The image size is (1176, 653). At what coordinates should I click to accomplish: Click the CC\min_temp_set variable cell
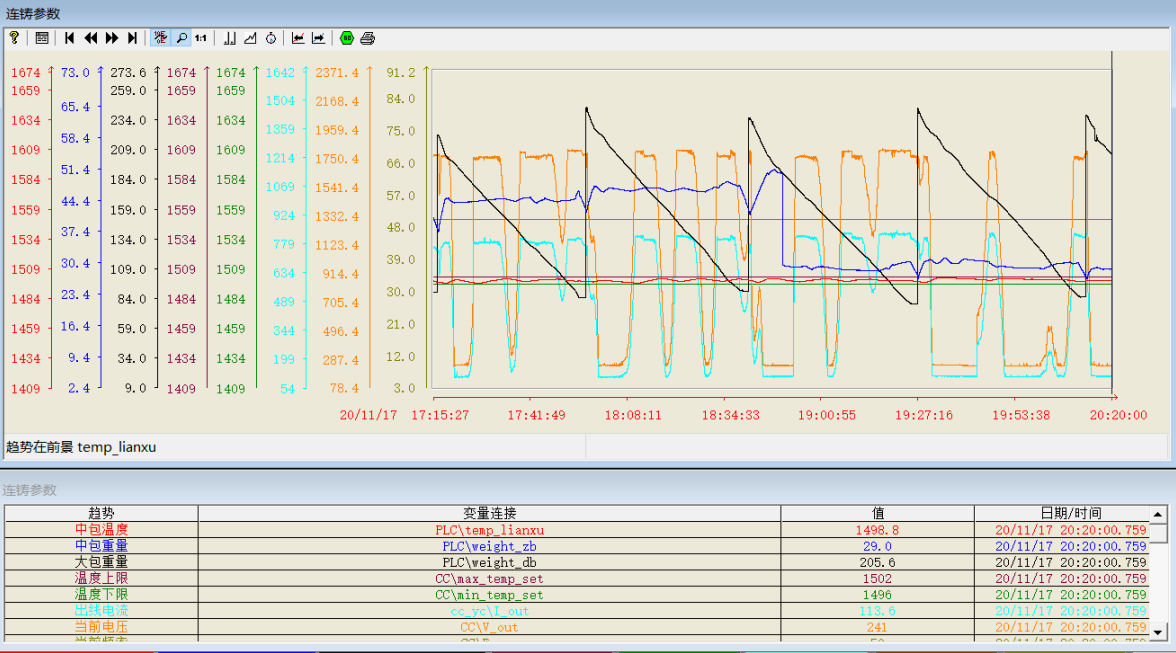[x=489, y=595]
